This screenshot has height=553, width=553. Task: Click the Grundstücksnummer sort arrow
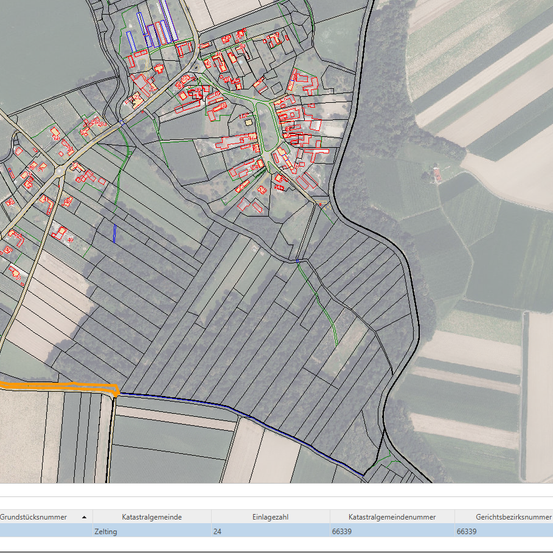click(x=84, y=517)
